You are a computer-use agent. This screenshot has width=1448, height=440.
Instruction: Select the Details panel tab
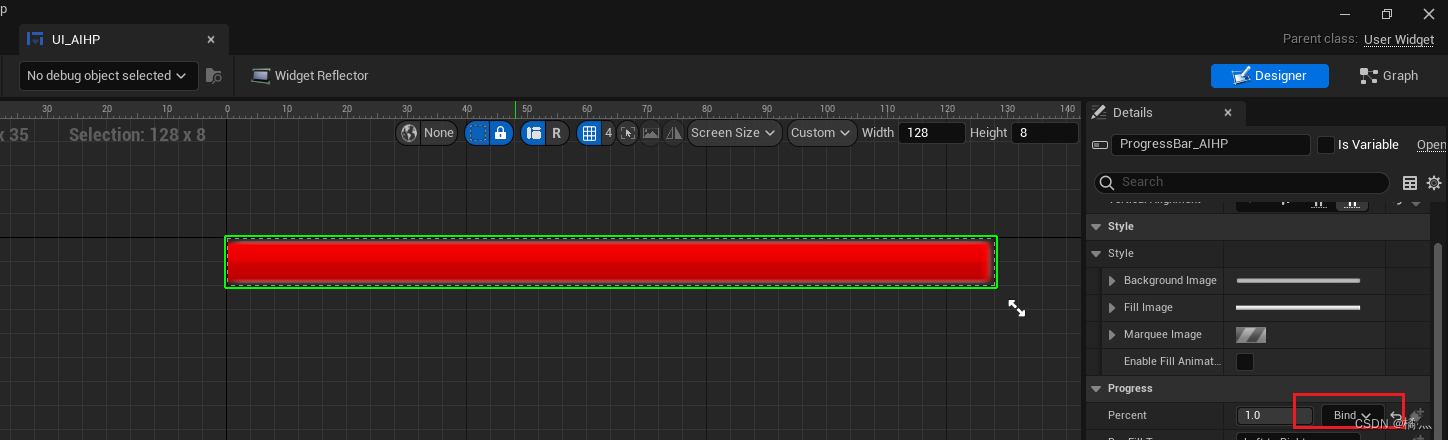point(1165,112)
